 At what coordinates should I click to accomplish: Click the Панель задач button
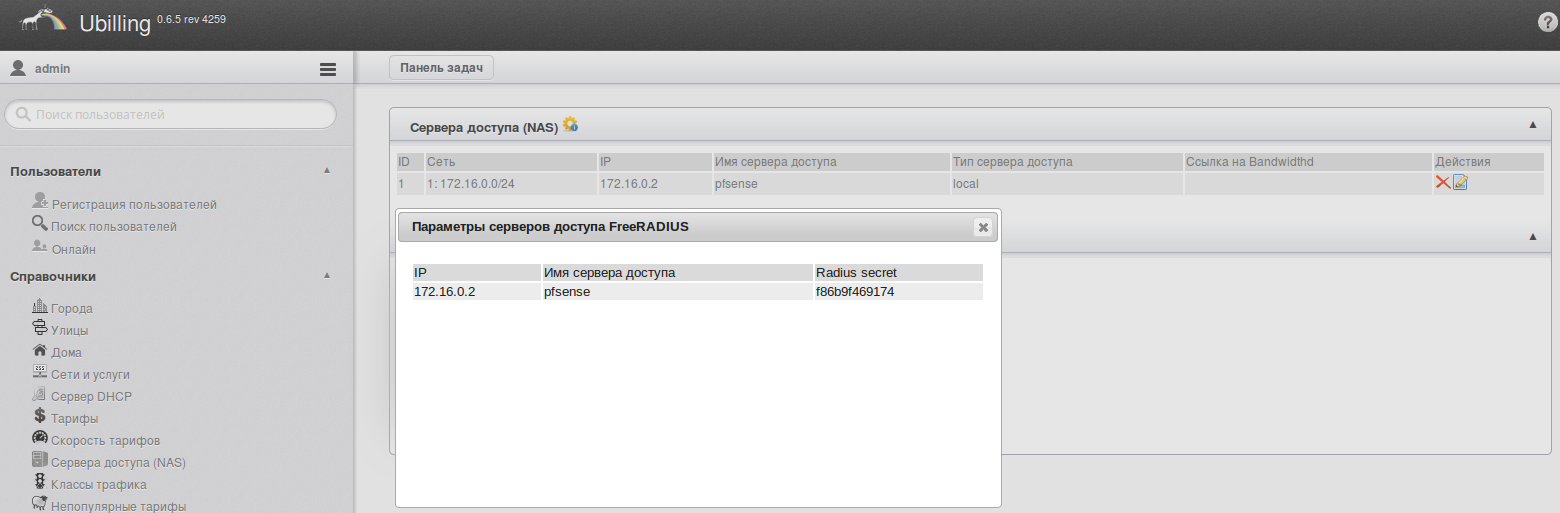(x=441, y=68)
